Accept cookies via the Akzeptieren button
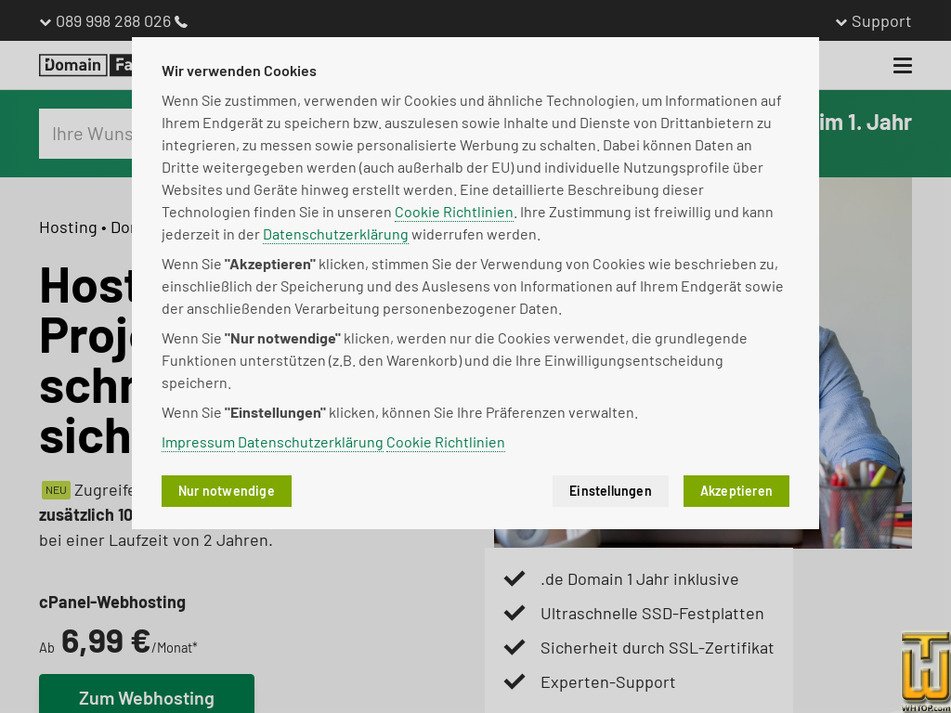The width and height of the screenshot is (951, 713). (x=736, y=490)
